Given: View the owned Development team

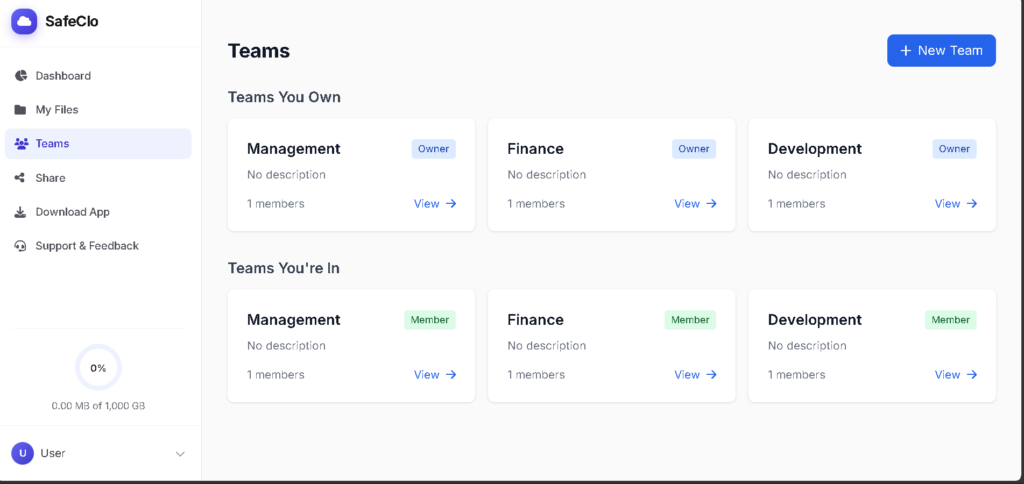Looking at the screenshot, I should click(956, 204).
